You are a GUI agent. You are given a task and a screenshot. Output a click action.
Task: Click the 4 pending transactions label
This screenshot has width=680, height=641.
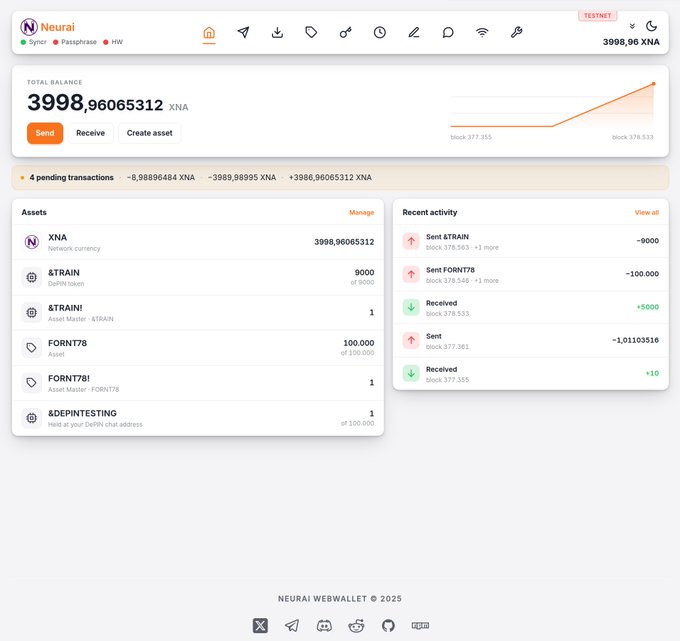(x=72, y=177)
